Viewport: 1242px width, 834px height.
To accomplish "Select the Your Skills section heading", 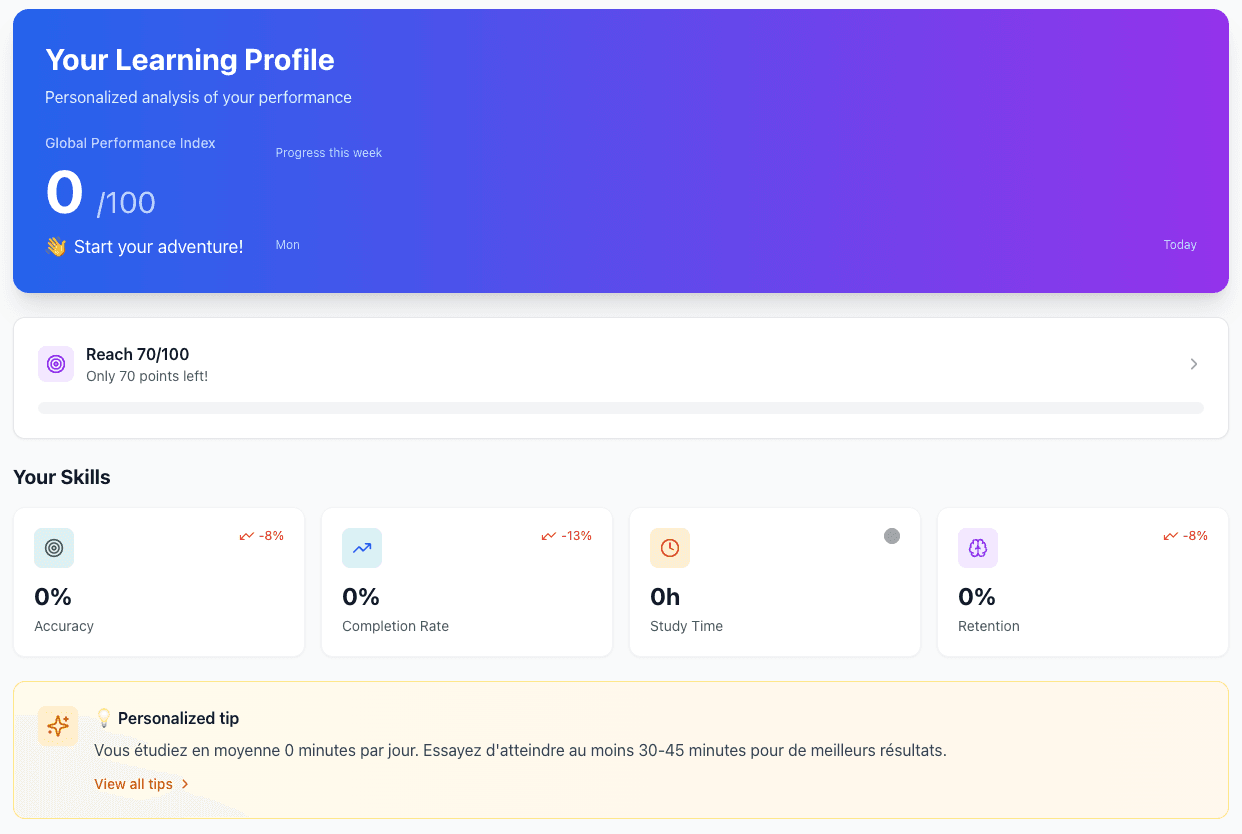I will point(62,477).
